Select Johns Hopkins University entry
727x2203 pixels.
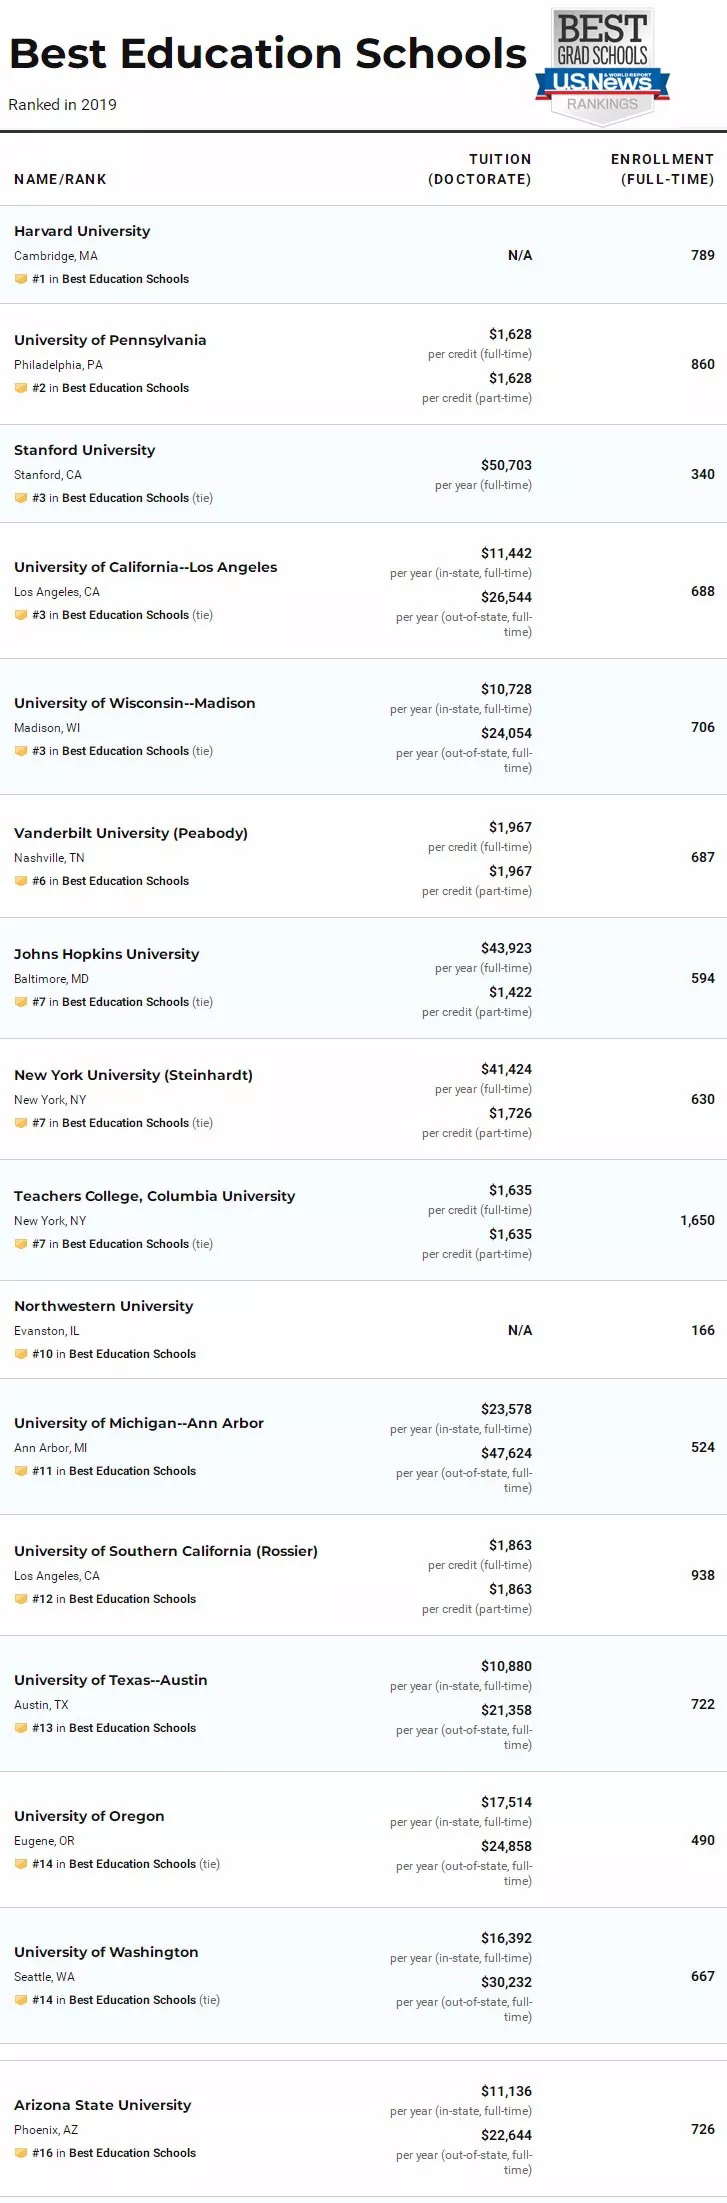tap(106, 954)
